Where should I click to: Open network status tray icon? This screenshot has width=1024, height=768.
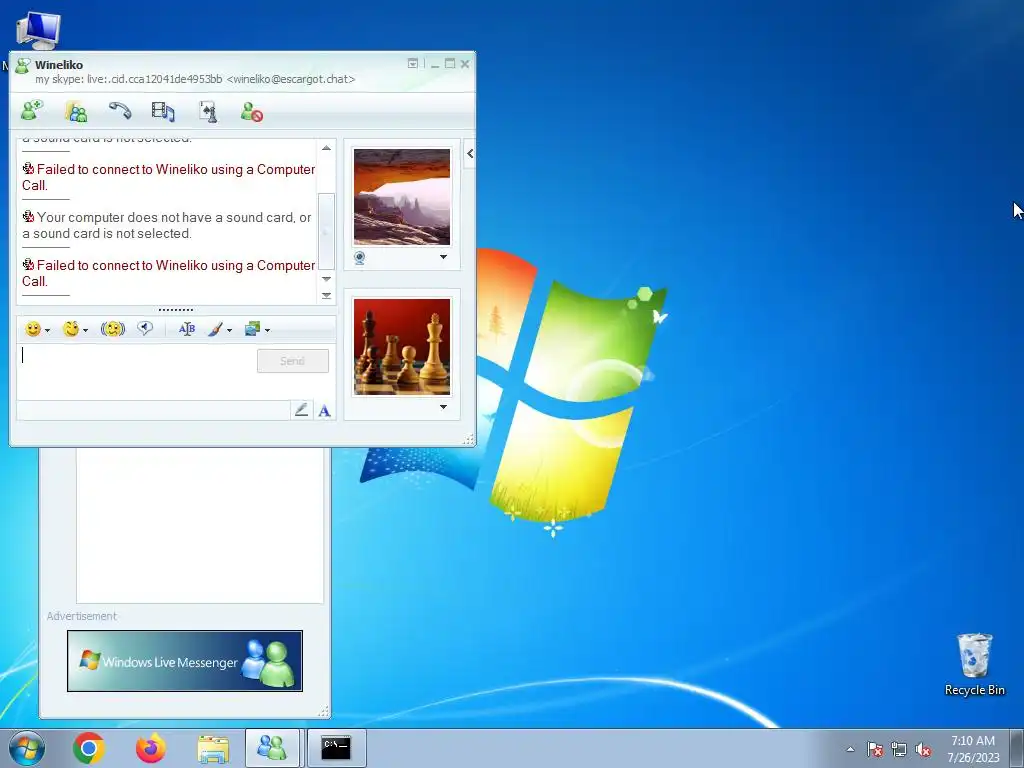(x=899, y=749)
